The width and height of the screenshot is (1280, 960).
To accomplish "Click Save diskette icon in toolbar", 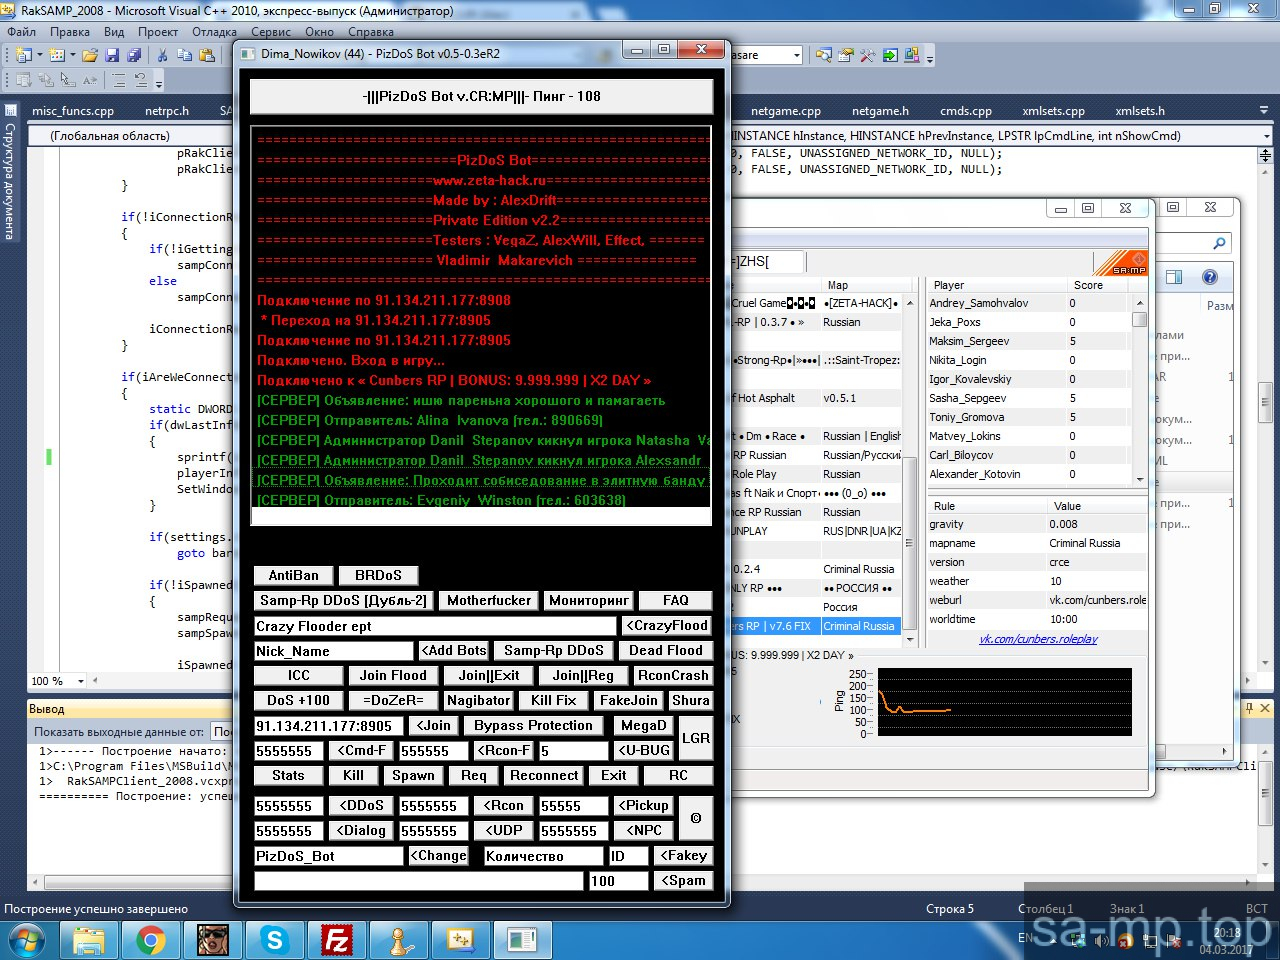I will [x=112, y=55].
